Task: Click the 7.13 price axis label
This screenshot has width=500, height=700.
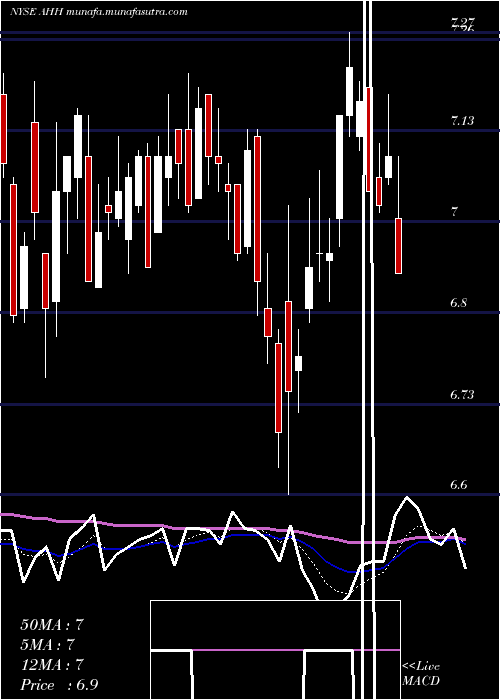Action: [x=463, y=121]
